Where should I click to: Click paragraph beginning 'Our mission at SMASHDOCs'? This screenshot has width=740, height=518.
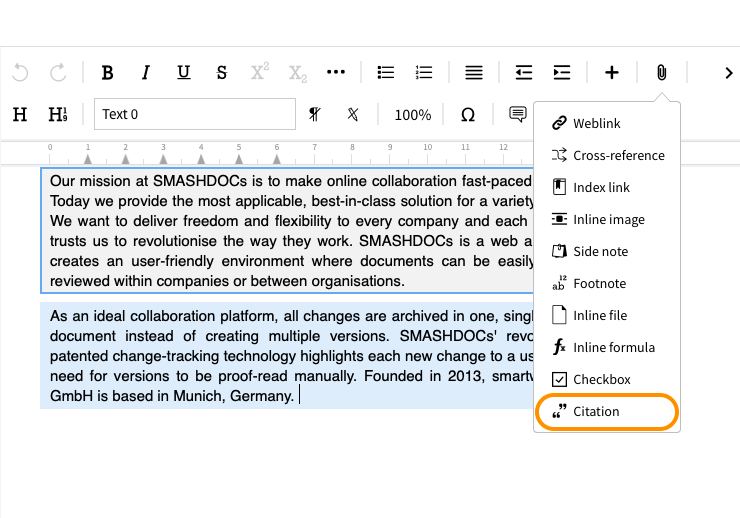click(x=287, y=231)
